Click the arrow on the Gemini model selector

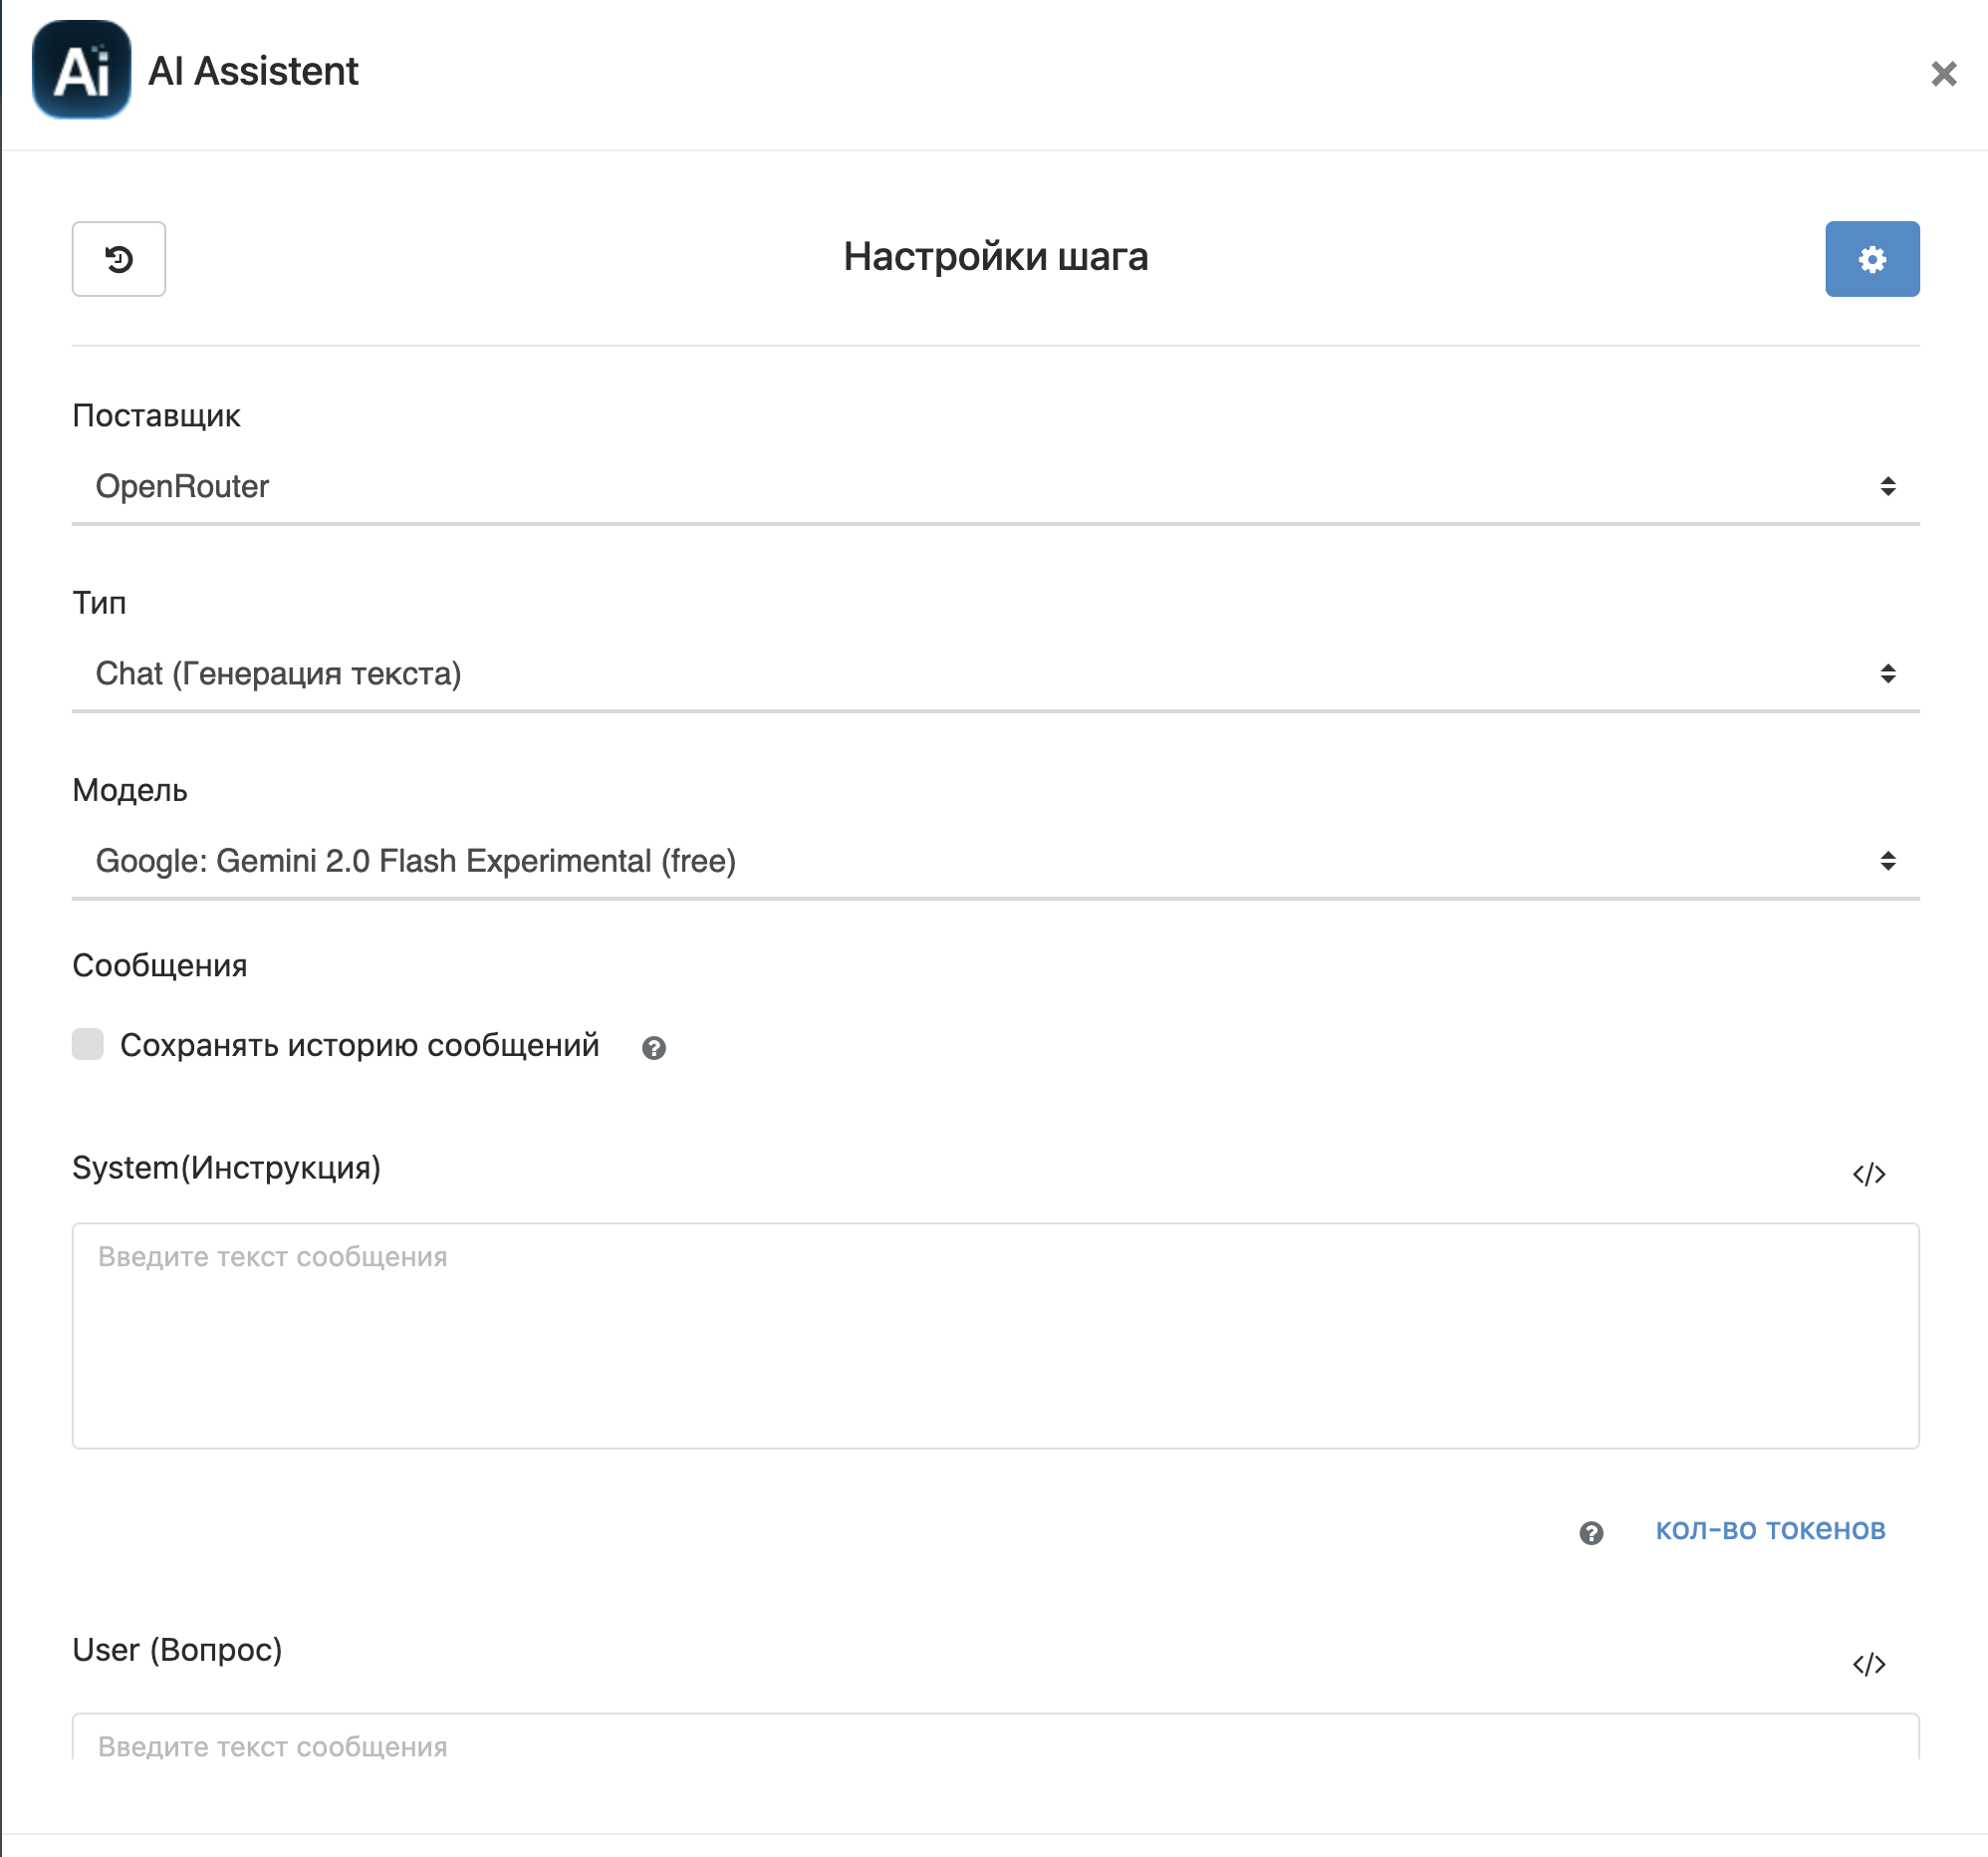coord(1886,861)
